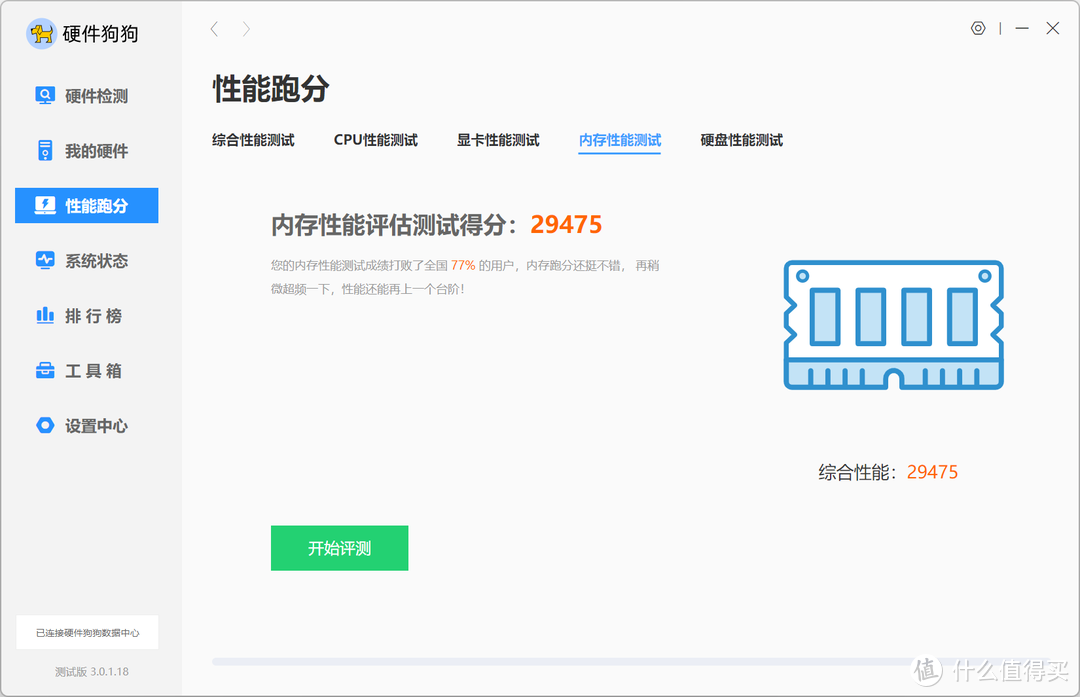Select the 综合性能测试 tab
The image size is (1080, 697).
coord(252,140)
